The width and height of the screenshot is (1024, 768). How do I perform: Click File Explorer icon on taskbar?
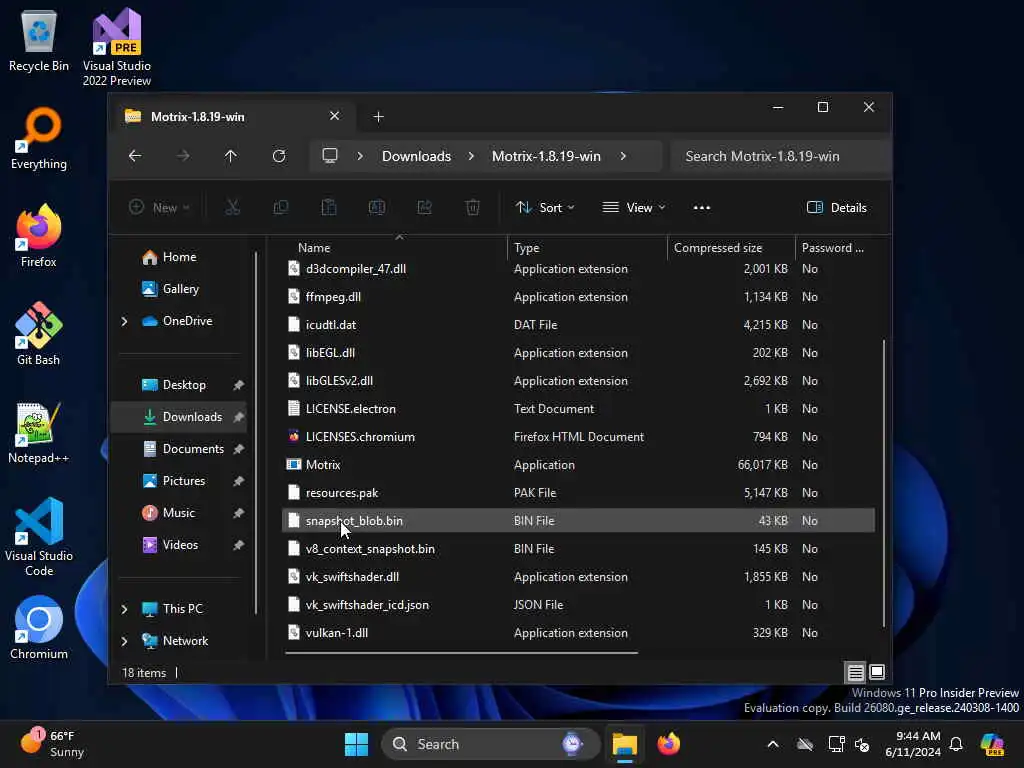pyautogui.click(x=624, y=744)
